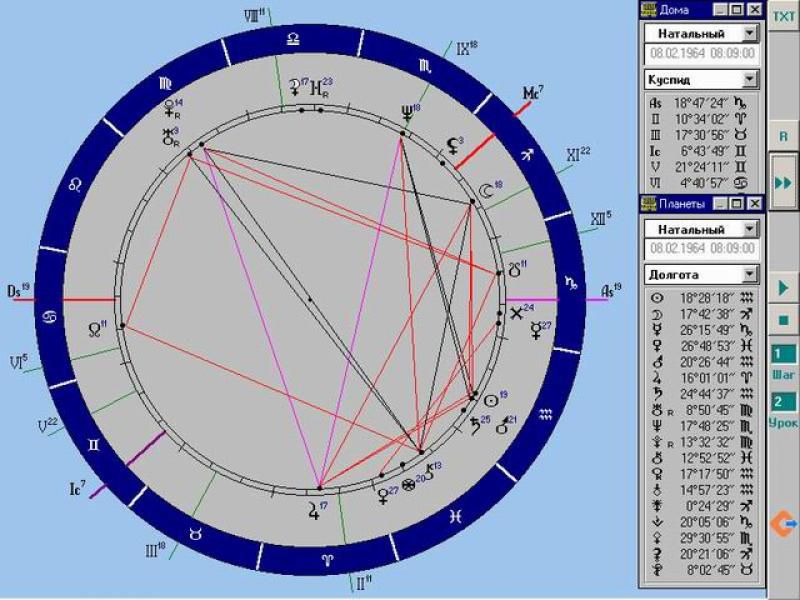Viewport: 800px width, 600px height.
Task: Minimize the Дома panel window
Action: 721,10
